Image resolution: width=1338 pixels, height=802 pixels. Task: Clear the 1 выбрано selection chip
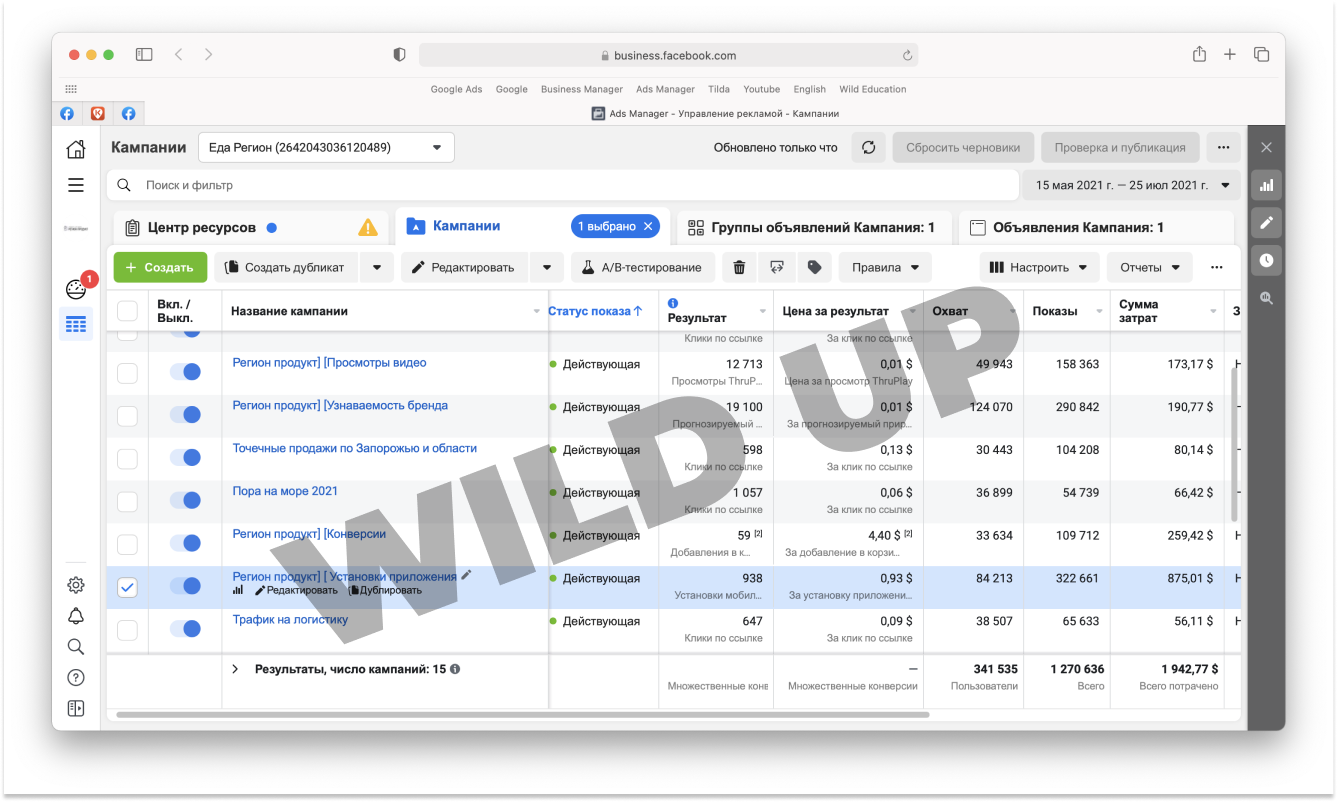pos(648,226)
